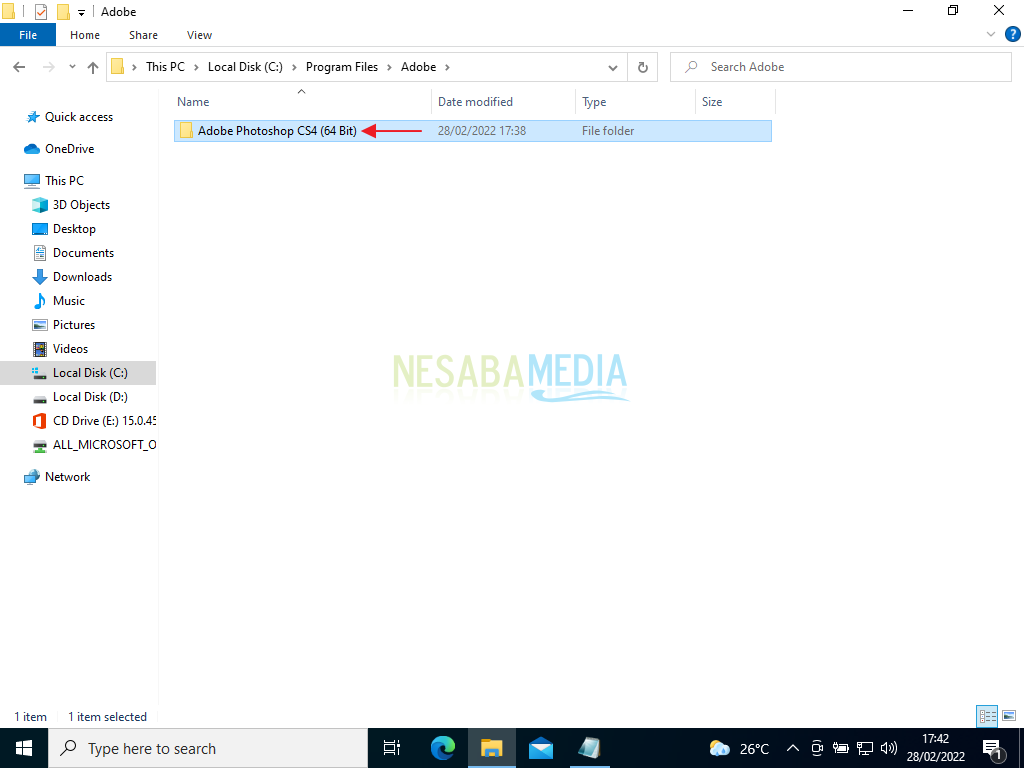Click the New Folder icon on Quick Access Toolbar

click(x=63, y=11)
